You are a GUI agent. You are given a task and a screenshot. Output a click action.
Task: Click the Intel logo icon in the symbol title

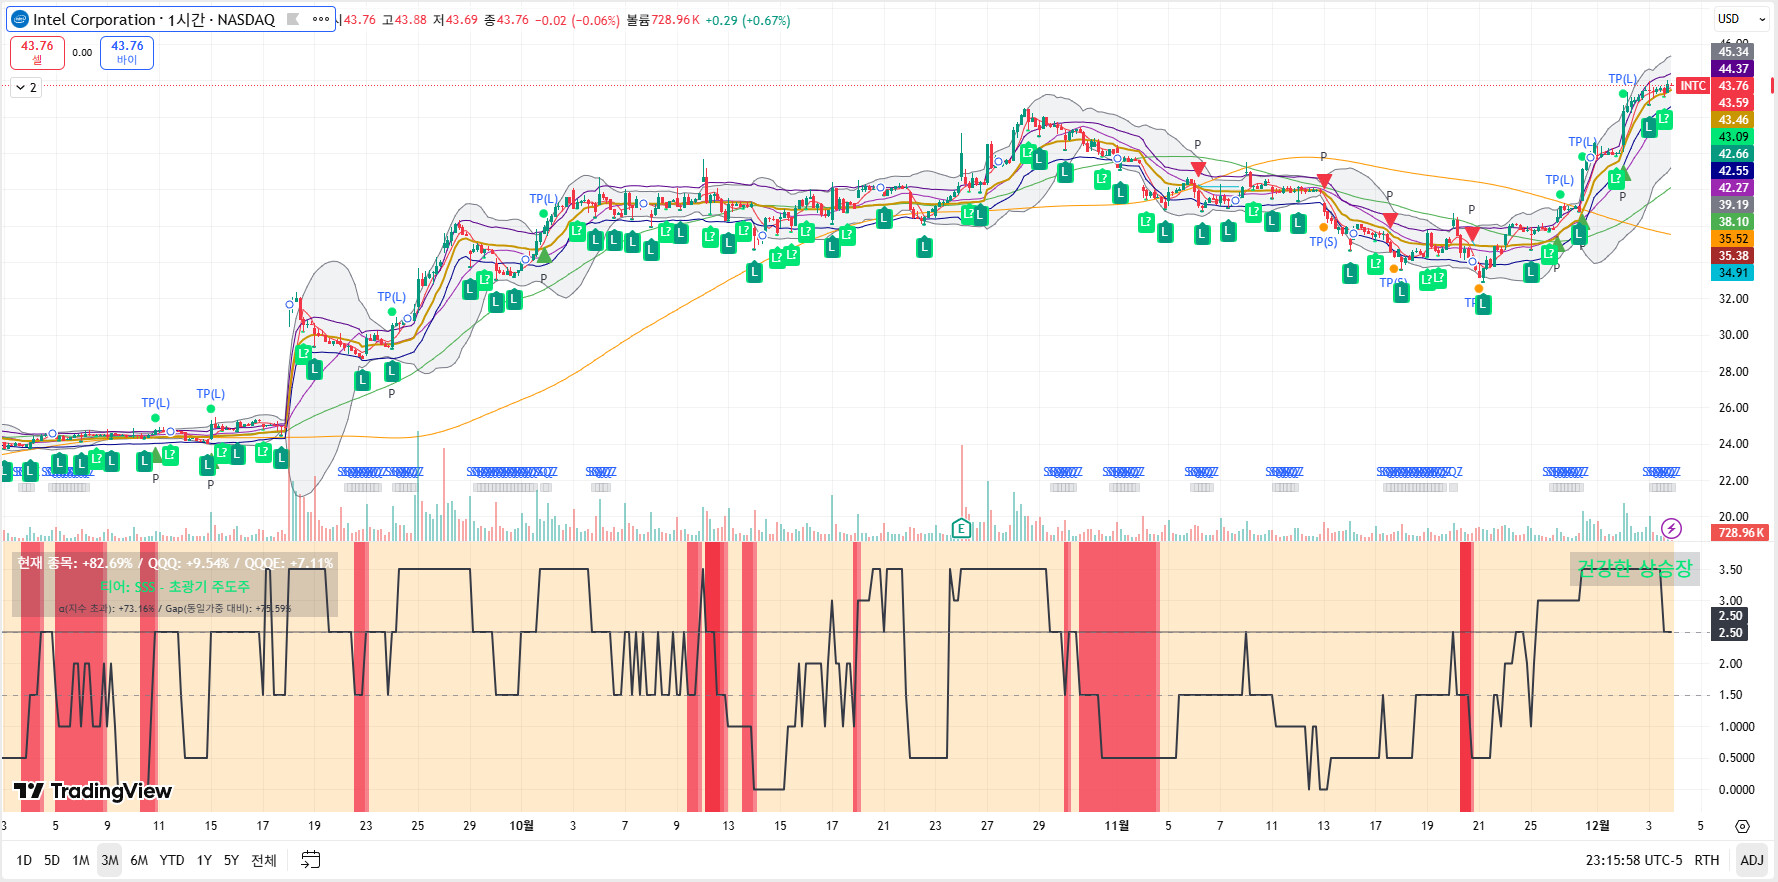(20, 19)
